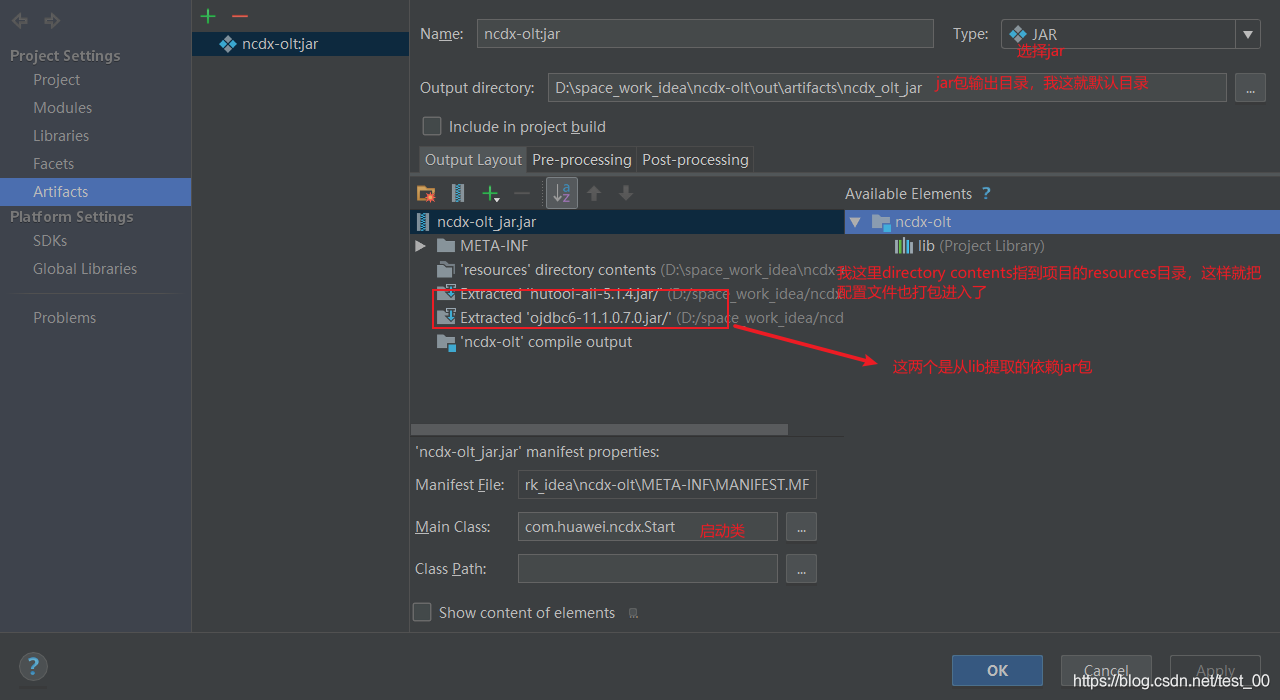
Task: Click the Manifest File input field
Action: [x=667, y=485]
